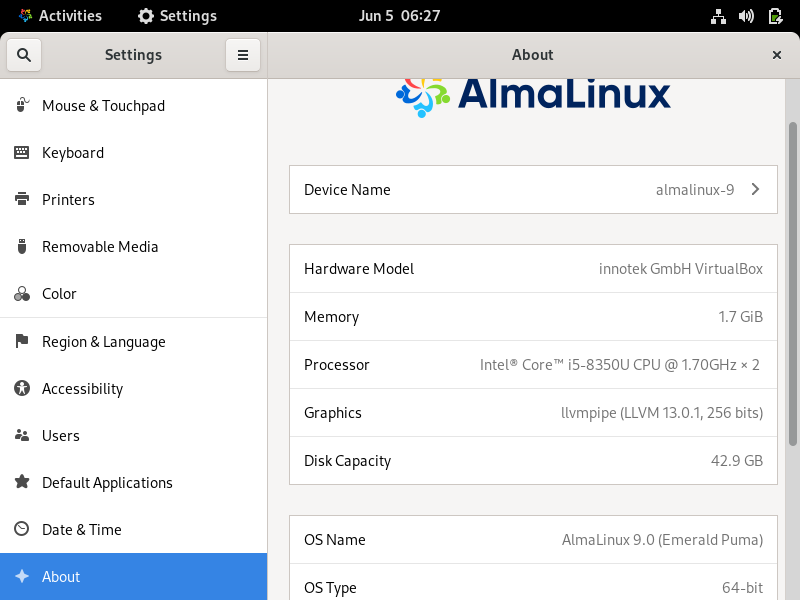Click the Default Applications star icon

point(21,481)
